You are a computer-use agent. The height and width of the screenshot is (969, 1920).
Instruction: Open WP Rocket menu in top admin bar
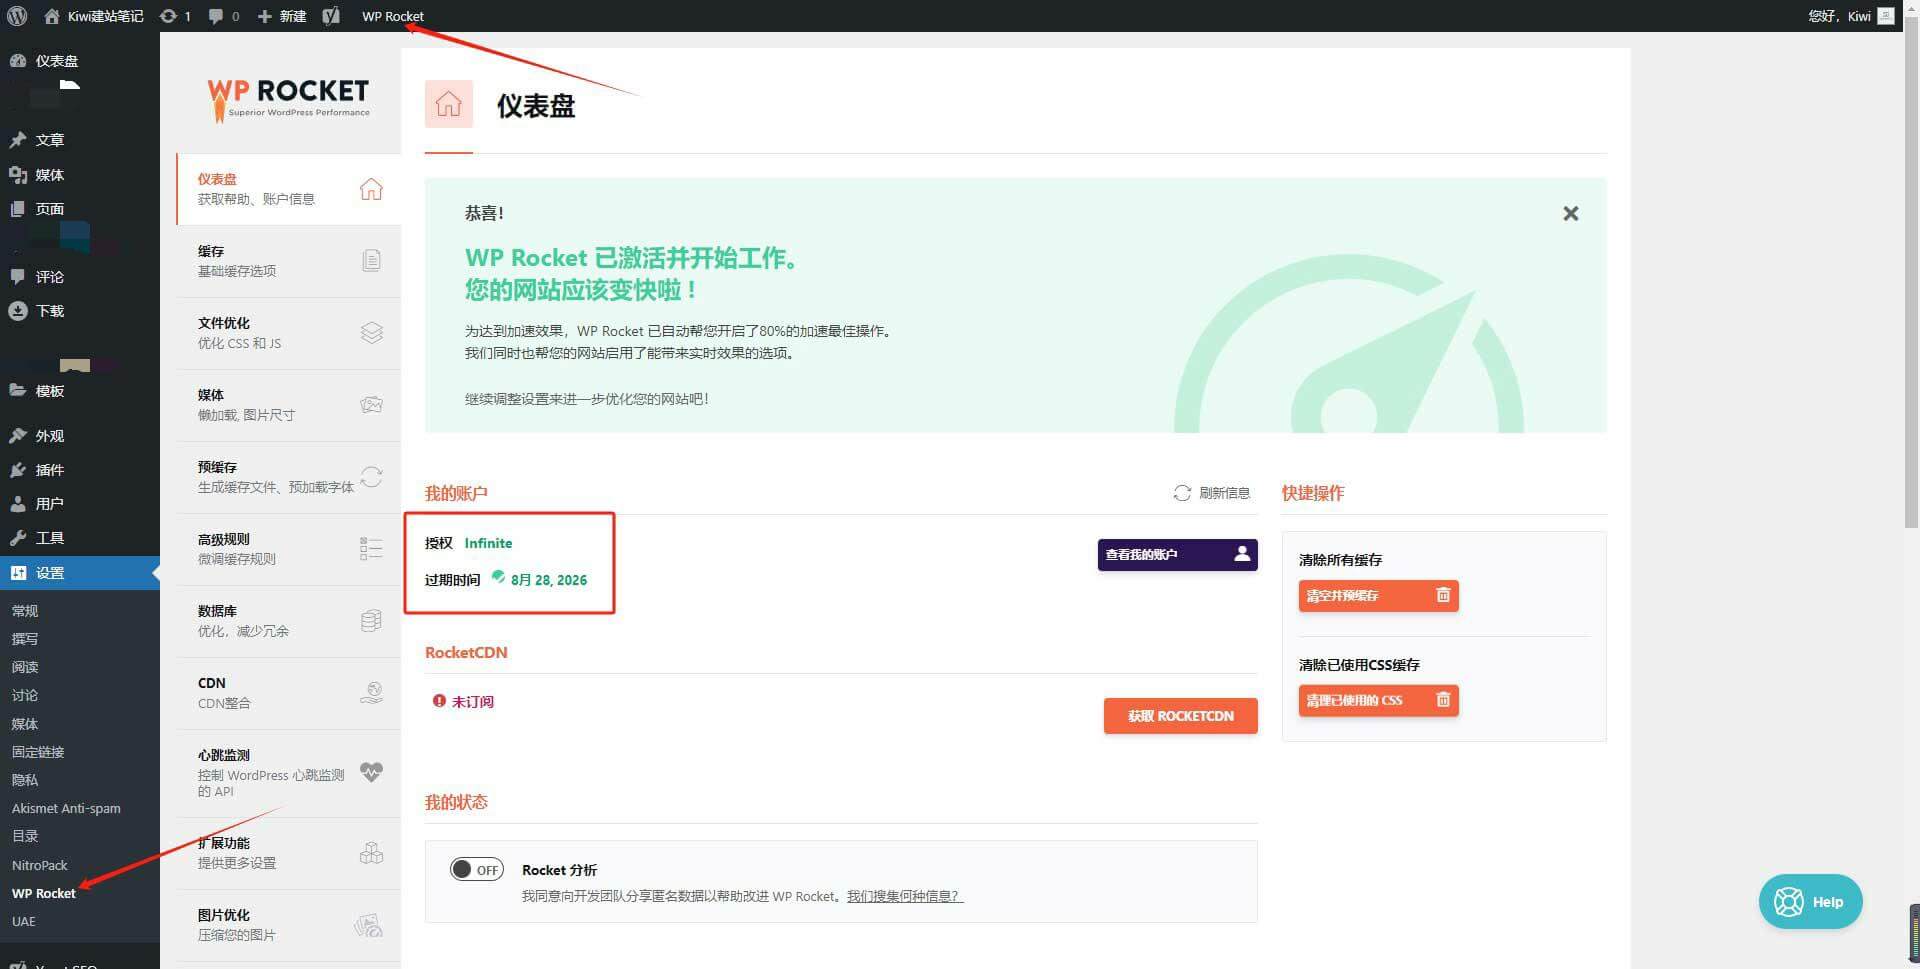pyautogui.click(x=392, y=16)
